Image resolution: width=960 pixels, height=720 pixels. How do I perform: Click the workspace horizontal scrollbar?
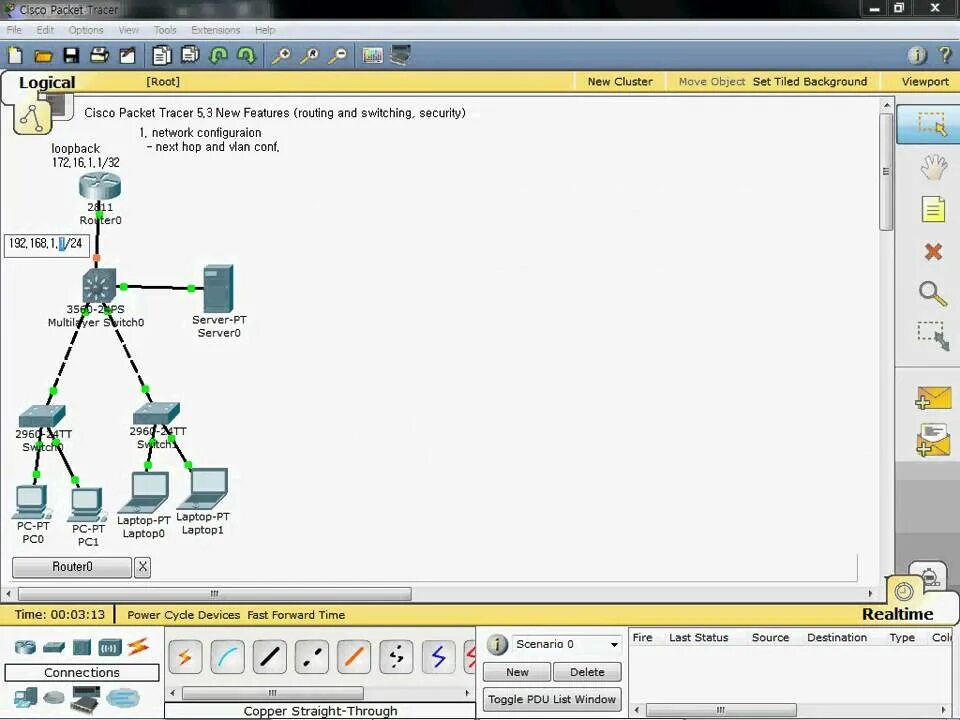click(215, 593)
